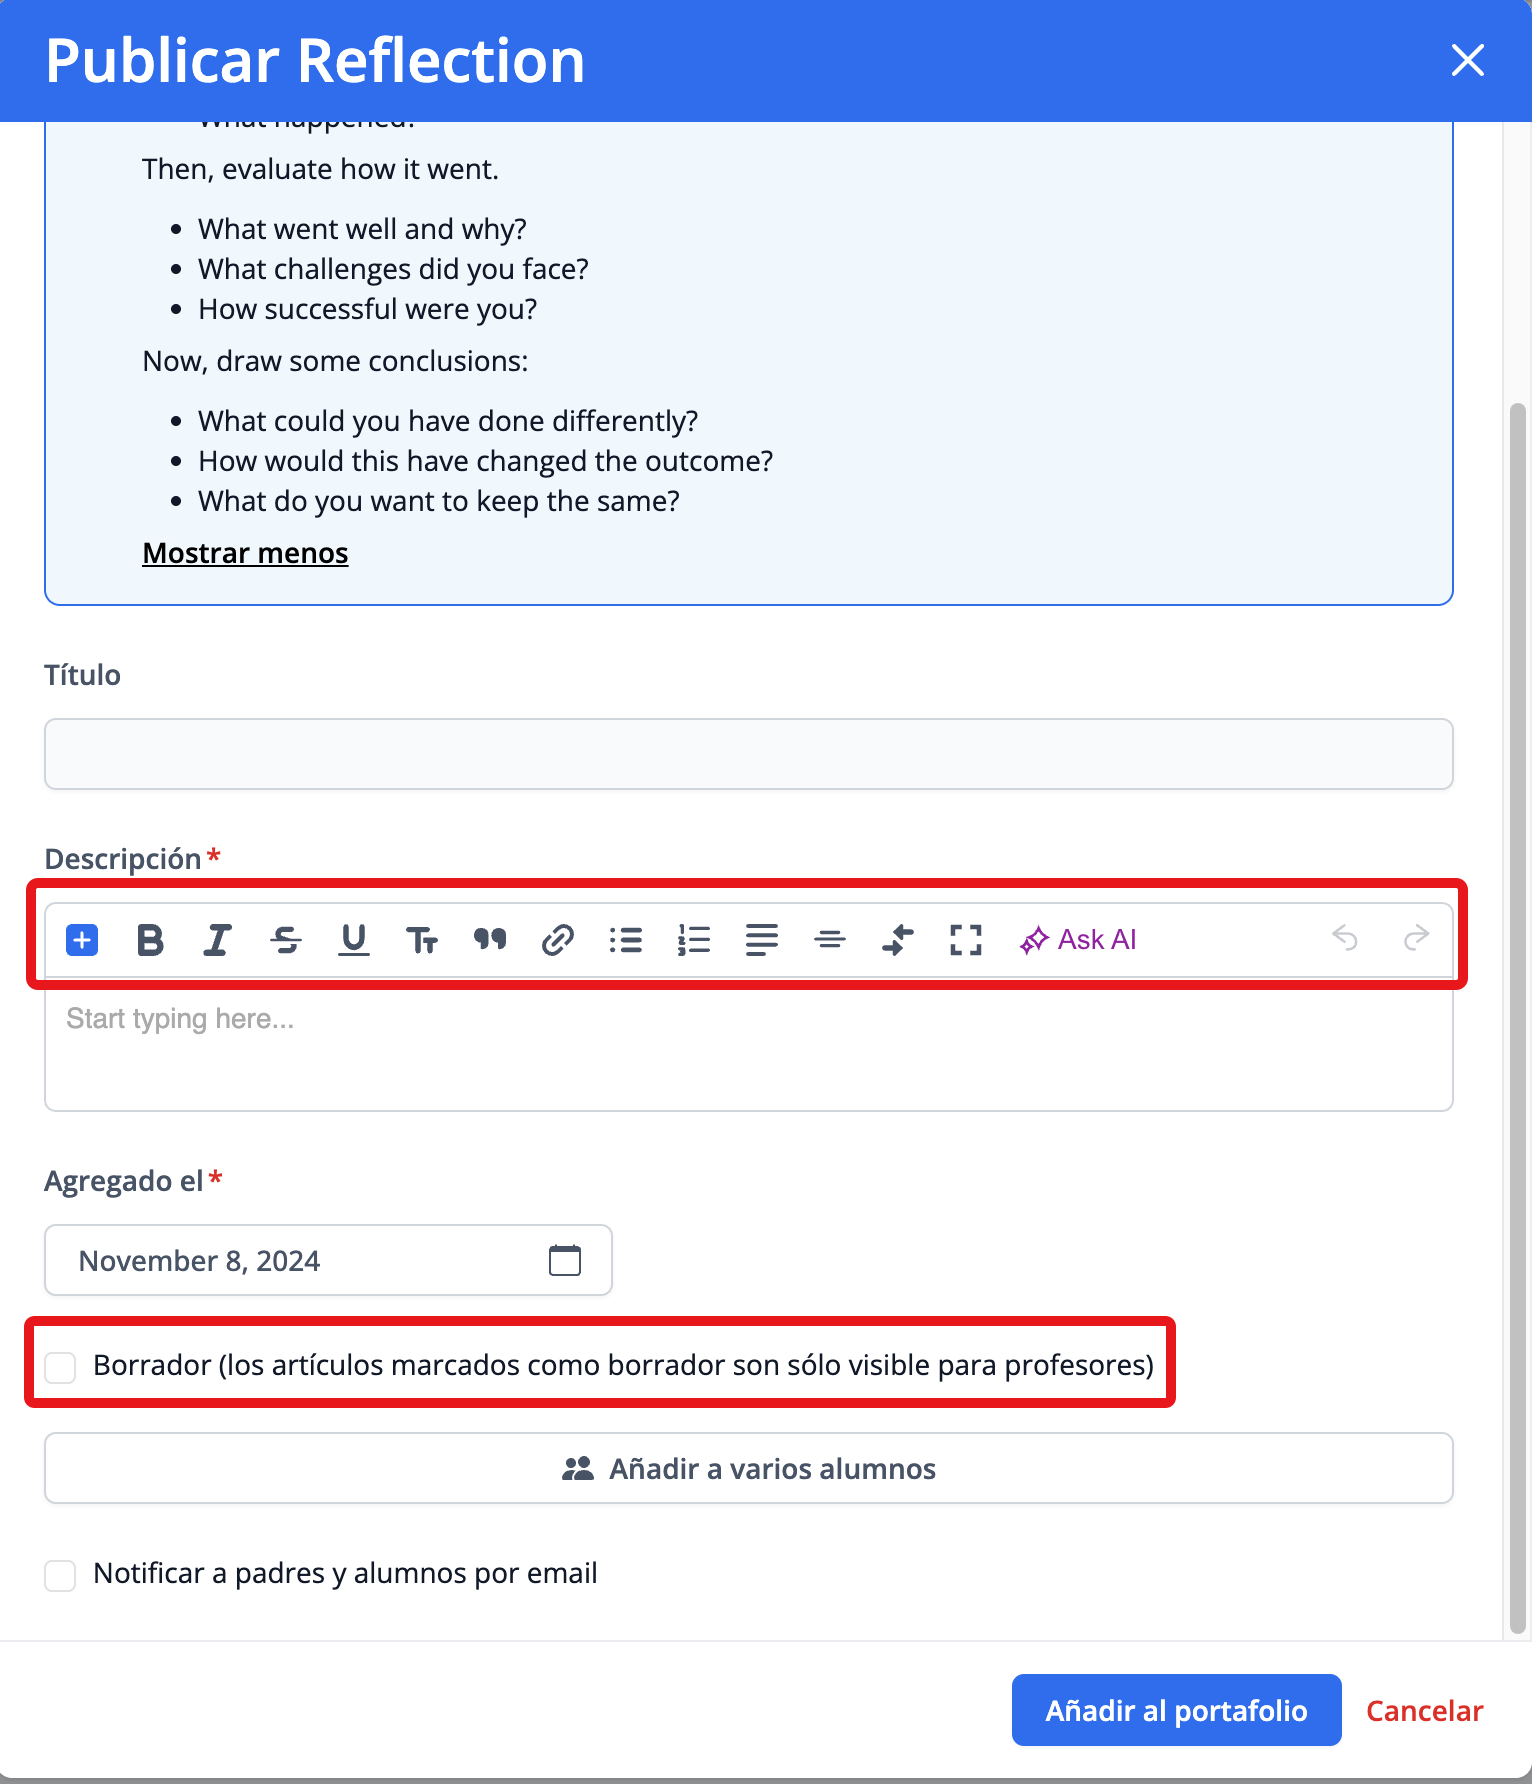Create a numbered list
Viewport: 1532px width, 1784px height.
tap(694, 940)
